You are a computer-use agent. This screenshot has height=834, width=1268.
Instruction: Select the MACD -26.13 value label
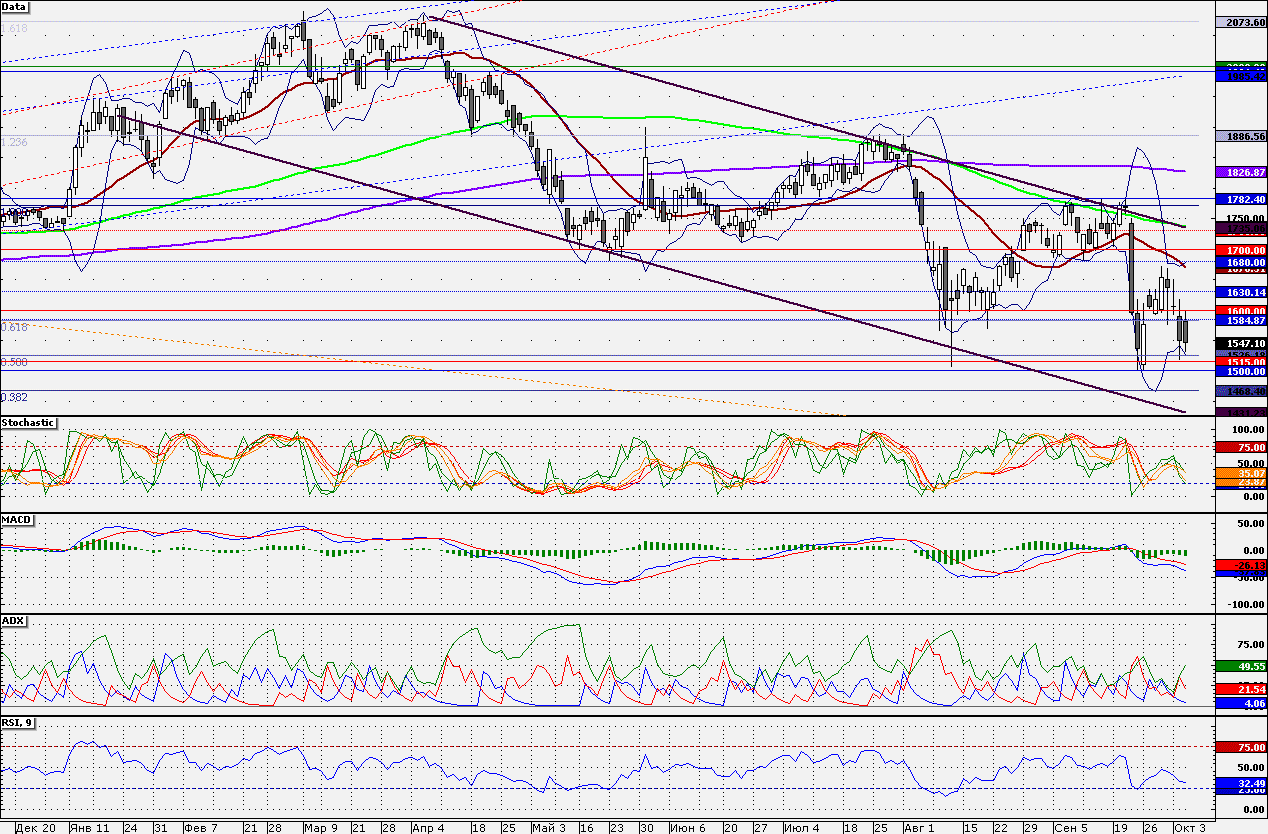click(1239, 565)
